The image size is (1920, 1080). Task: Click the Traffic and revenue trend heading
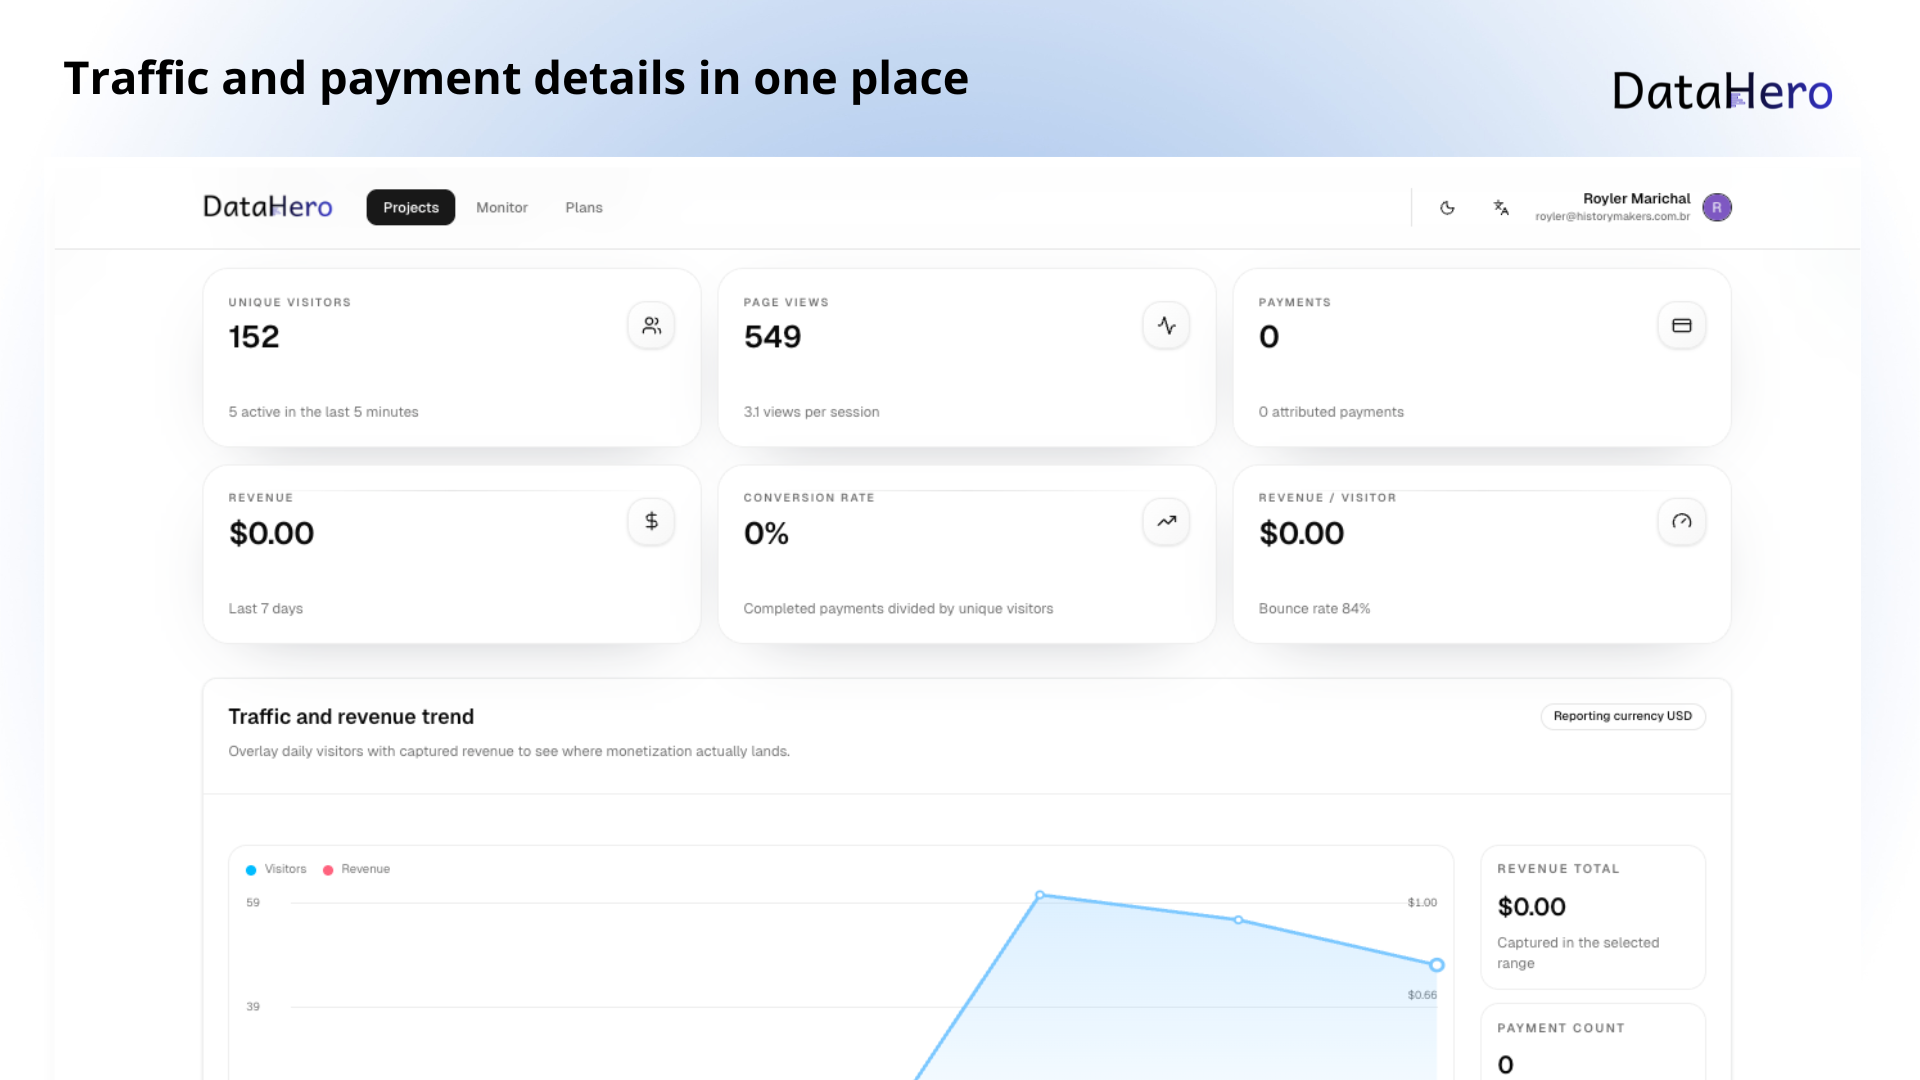[x=351, y=716]
